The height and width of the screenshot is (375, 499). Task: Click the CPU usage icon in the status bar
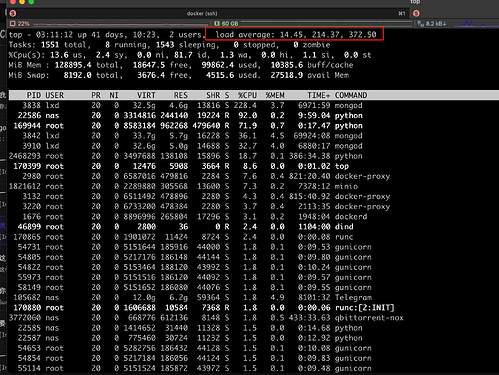(13, 24)
